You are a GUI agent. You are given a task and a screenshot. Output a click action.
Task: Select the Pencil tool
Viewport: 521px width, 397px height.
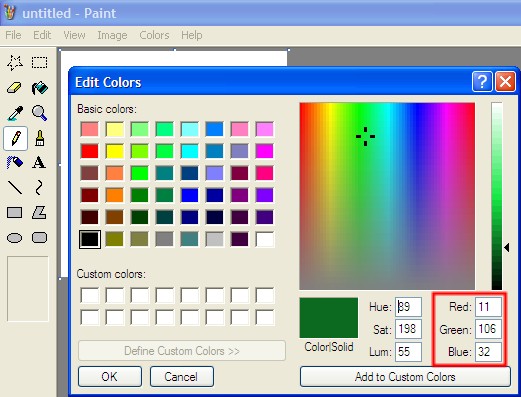coord(15,138)
